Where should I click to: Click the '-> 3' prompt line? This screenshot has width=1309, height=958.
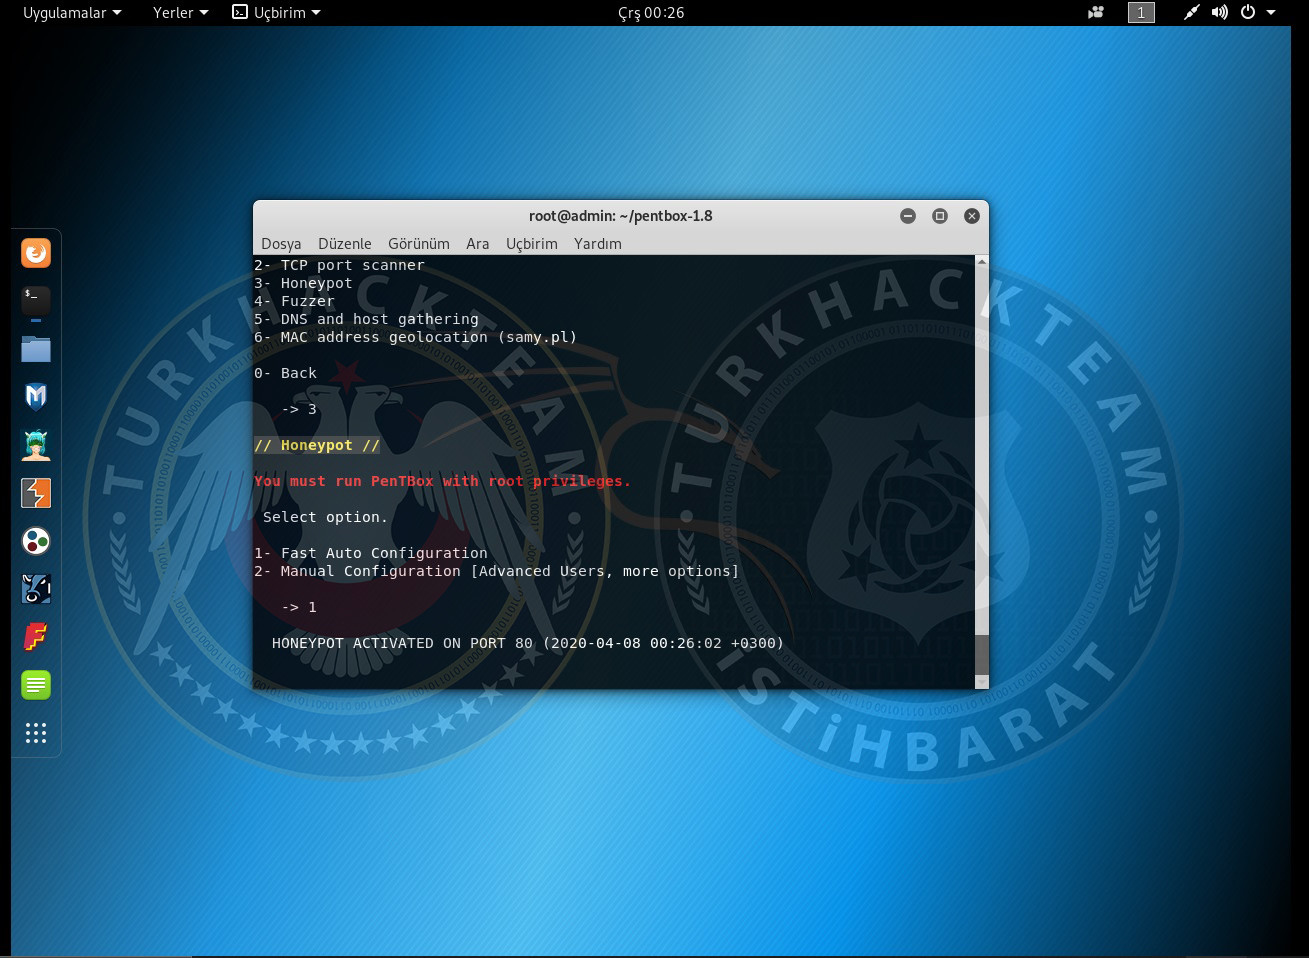[x=299, y=409]
